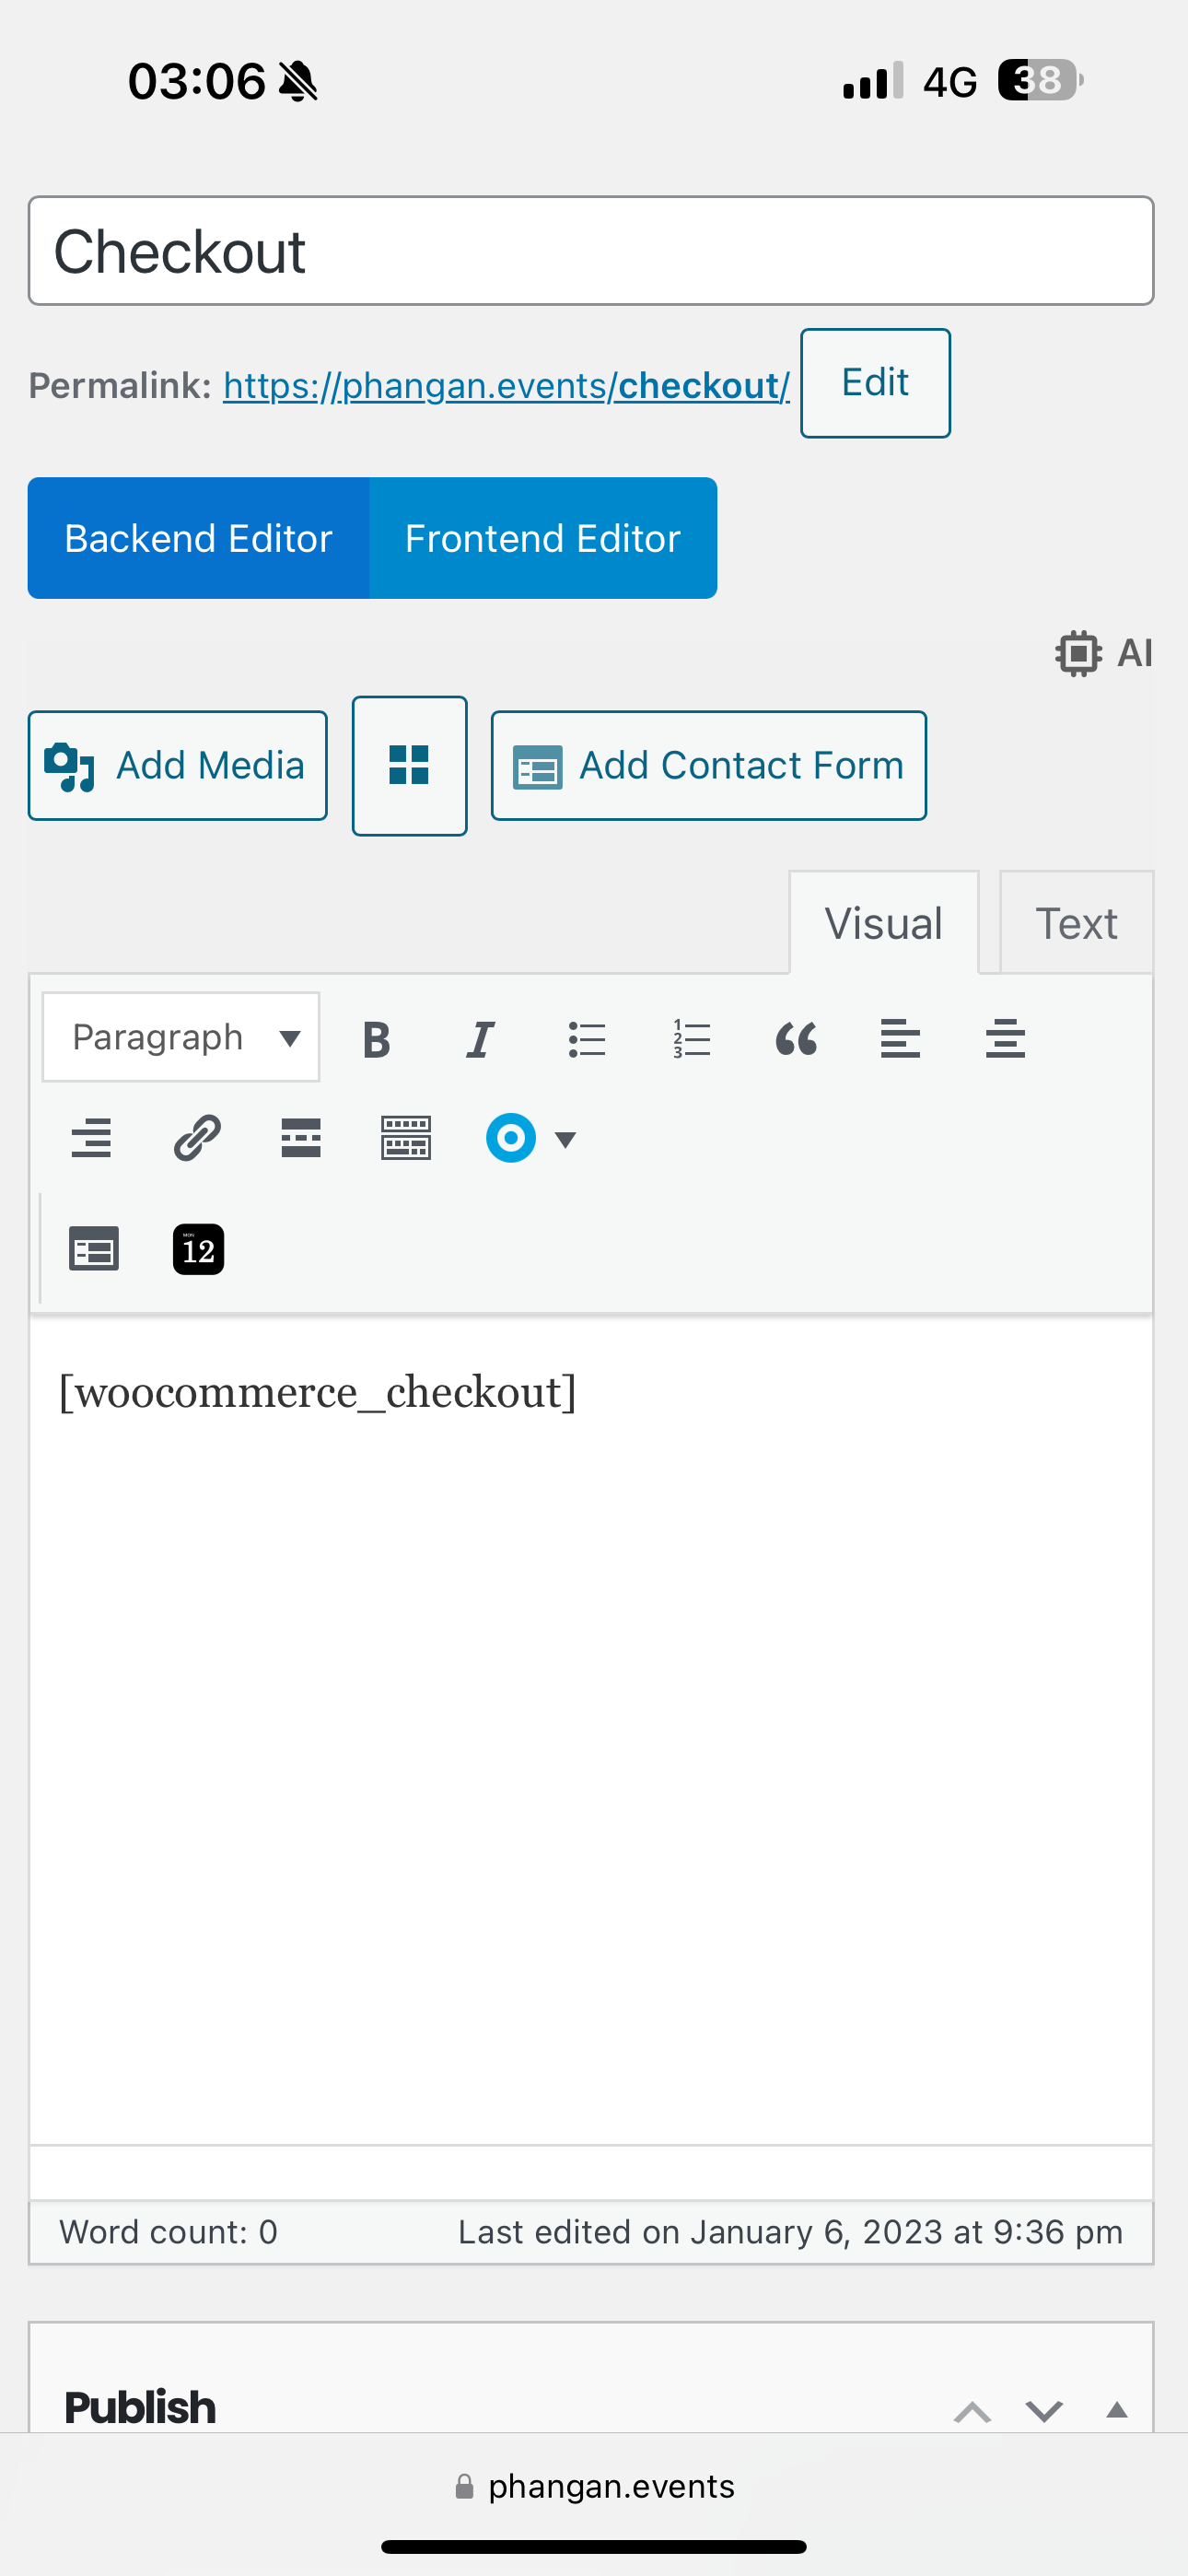The width and height of the screenshot is (1188, 2576).
Task: Collapse the Publish panel triangle
Action: (x=1117, y=2410)
